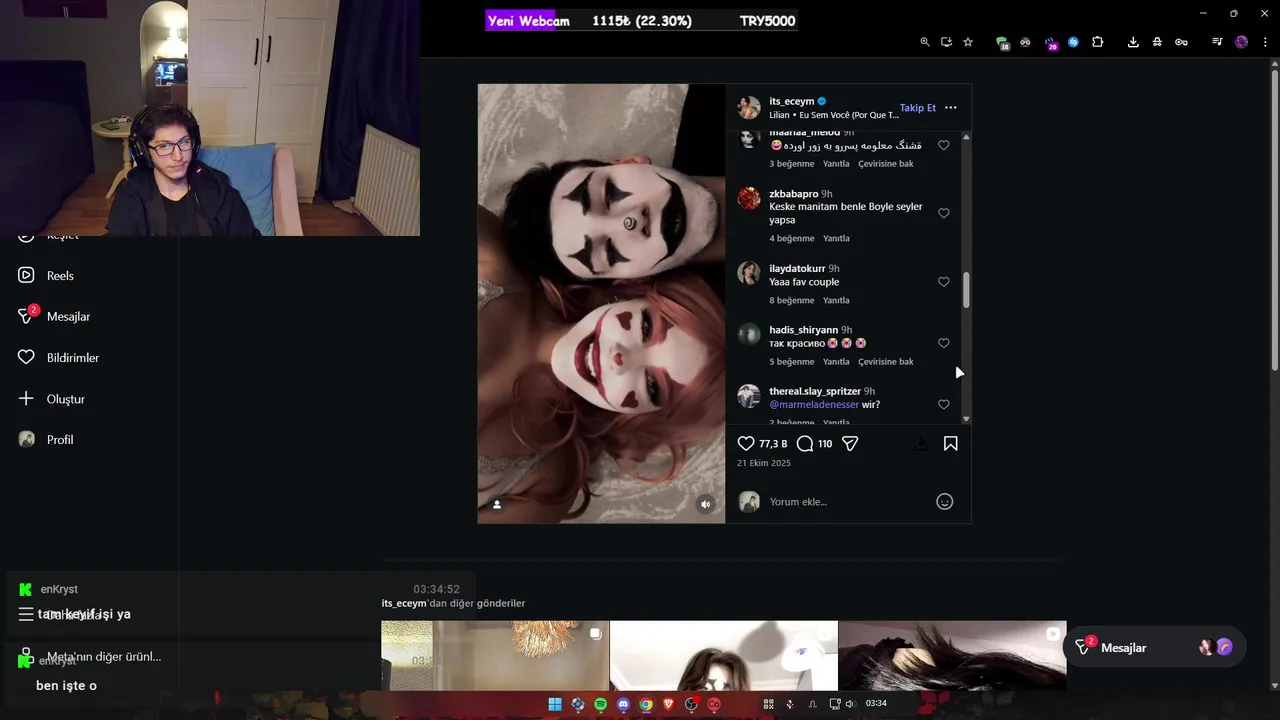The height and width of the screenshot is (720, 1280).
Task: Share the post with paper-plane icon
Action: coord(850,443)
